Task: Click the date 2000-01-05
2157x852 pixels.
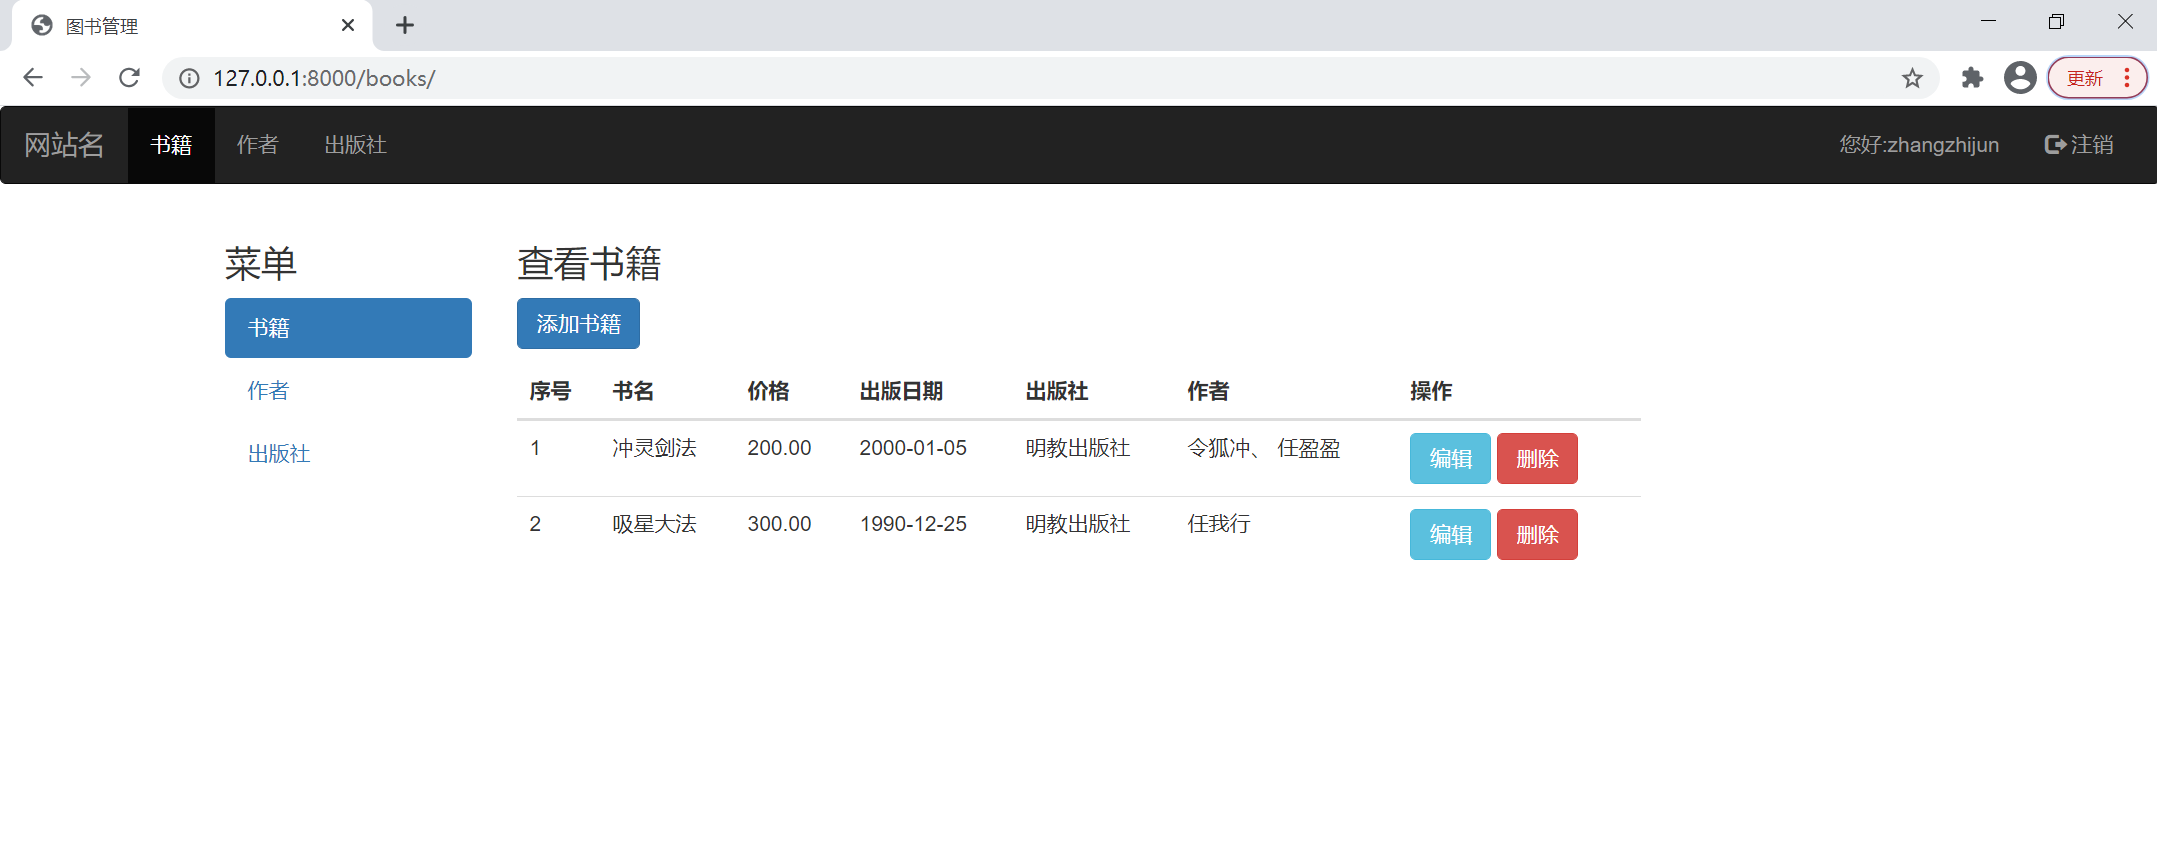Action: pyautogui.click(x=913, y=448)
